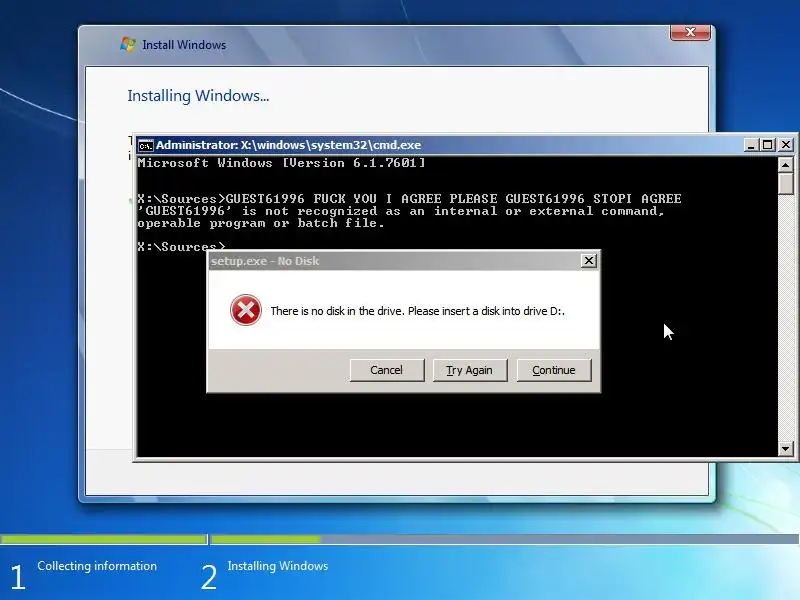Click the GUEST61996 command line text
800x600 pixels.
coord(409,198)
